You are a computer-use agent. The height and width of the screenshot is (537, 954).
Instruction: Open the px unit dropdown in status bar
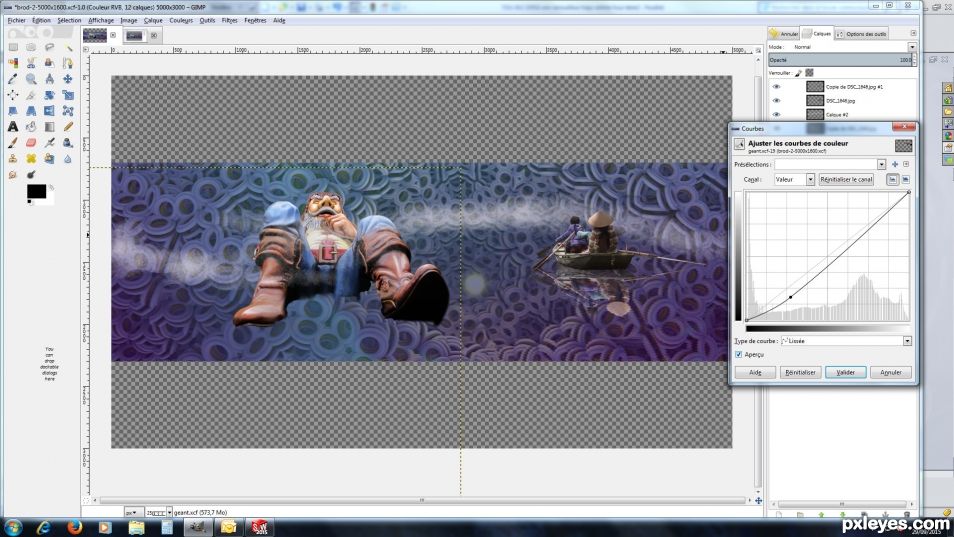coord(133,513)
